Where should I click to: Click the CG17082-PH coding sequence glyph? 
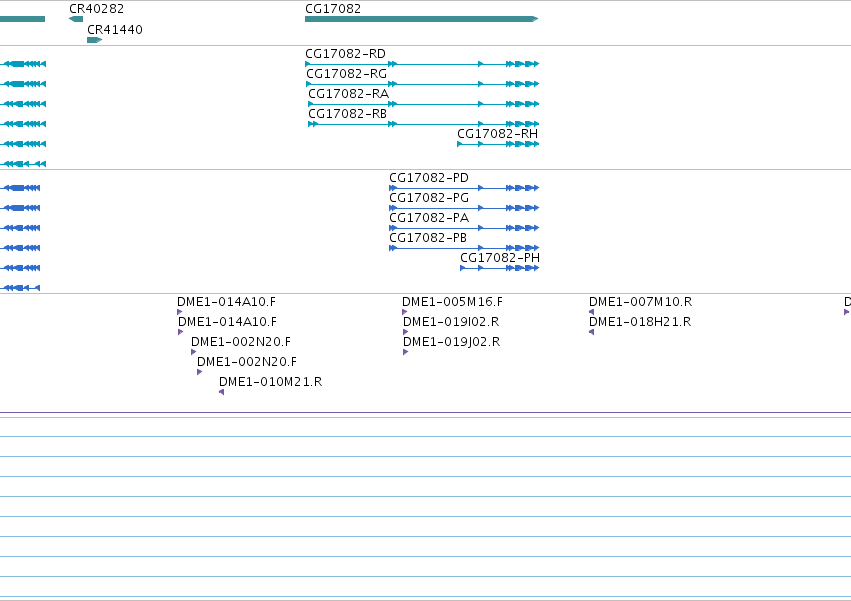click(x=499, y=268)
